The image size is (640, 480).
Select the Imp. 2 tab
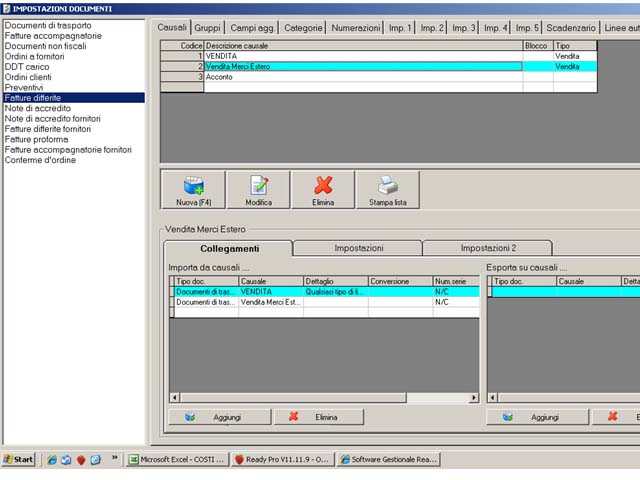432,28
